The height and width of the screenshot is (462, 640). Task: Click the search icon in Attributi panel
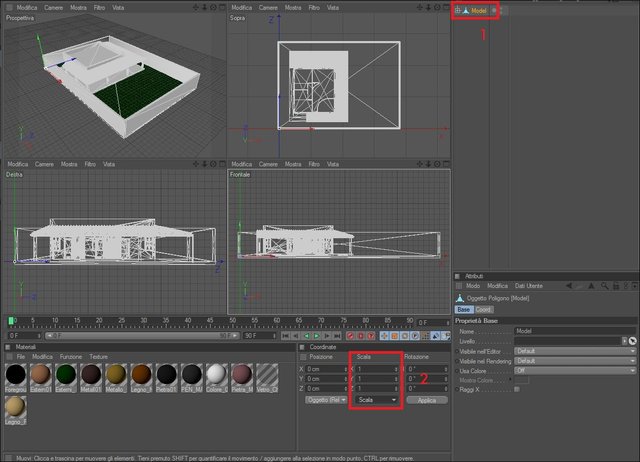pos(604,286)
